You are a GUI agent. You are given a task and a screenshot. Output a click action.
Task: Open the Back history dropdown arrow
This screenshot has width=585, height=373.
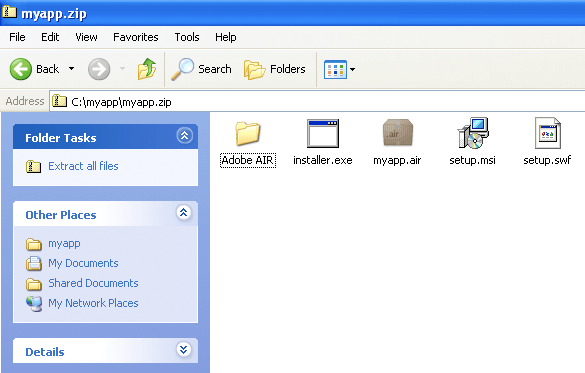point(71,69)
